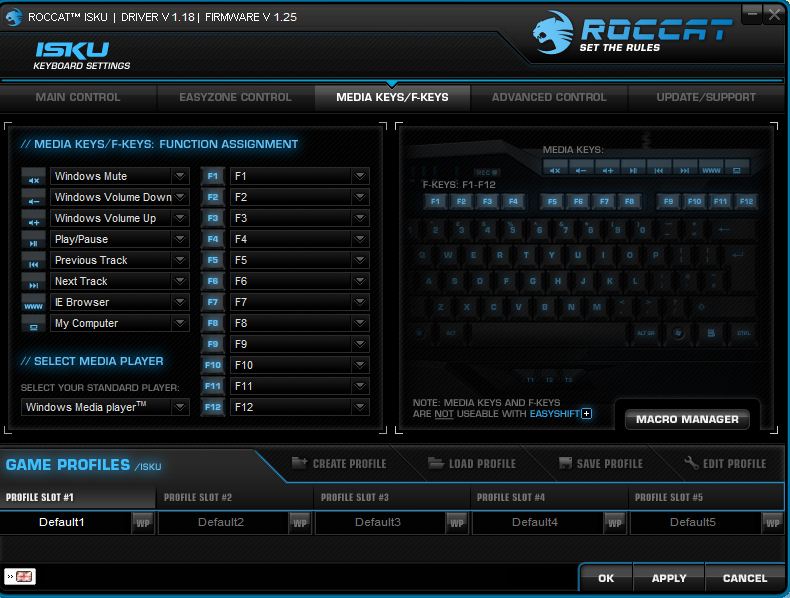Toggle the WP button for Default5 profile
Image resolution: width=790 pixels, height=598 pixels.
point(772,523)
